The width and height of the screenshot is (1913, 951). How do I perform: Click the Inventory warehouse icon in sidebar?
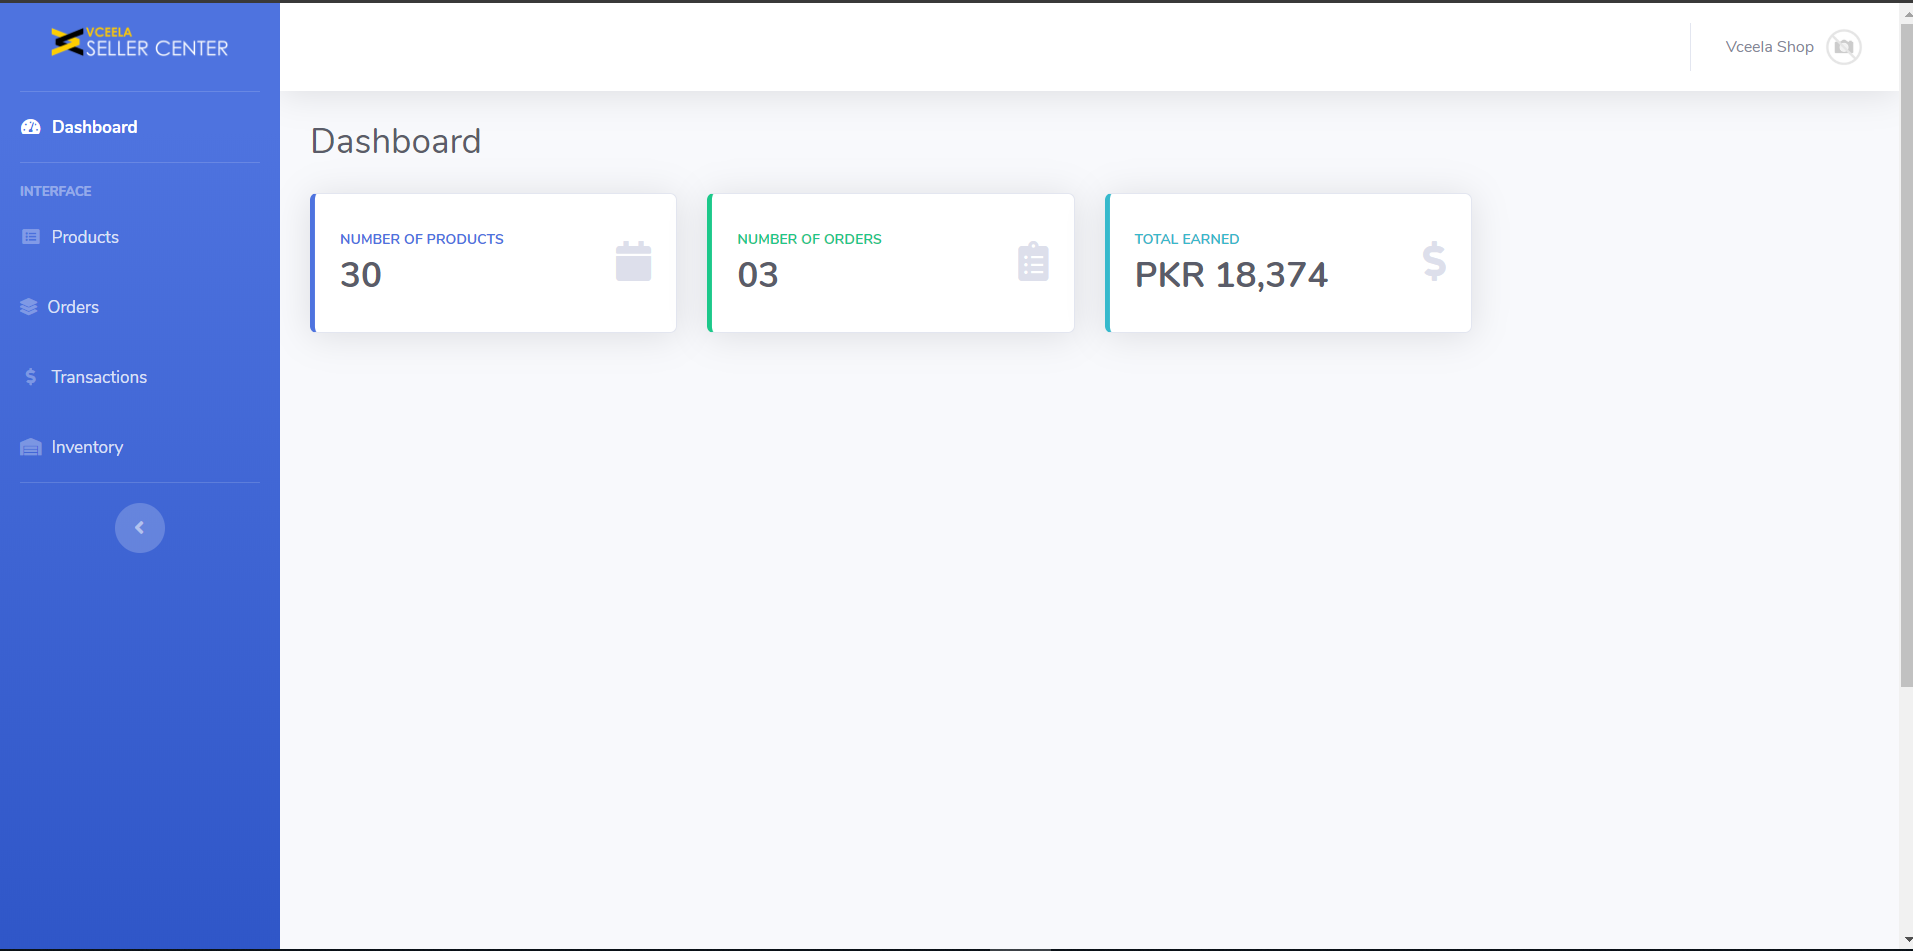(31, 447)
